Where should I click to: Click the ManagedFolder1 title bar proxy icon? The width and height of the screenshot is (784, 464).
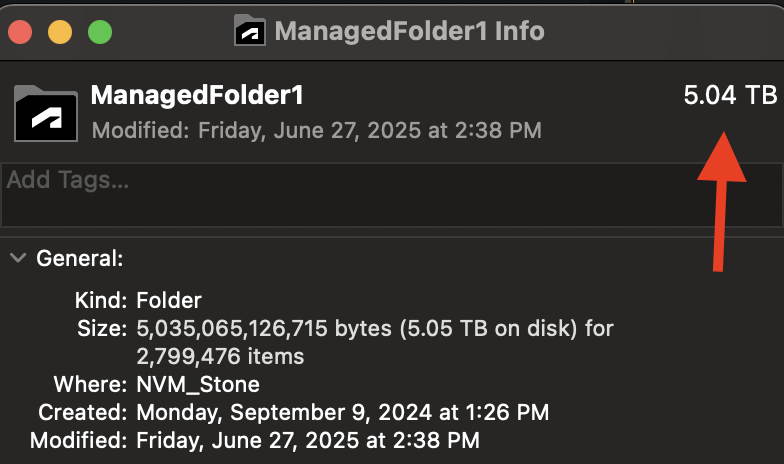pos(250,30)
